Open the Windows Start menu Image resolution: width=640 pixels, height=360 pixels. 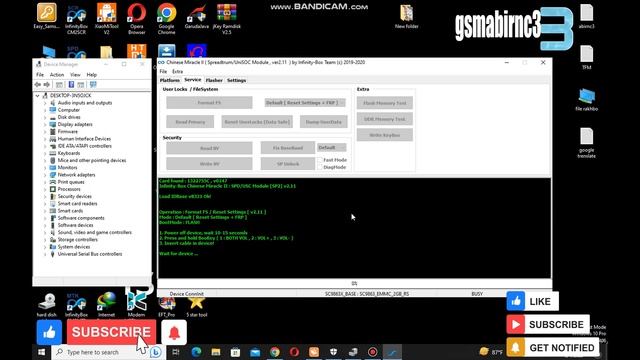pos(42,352)
